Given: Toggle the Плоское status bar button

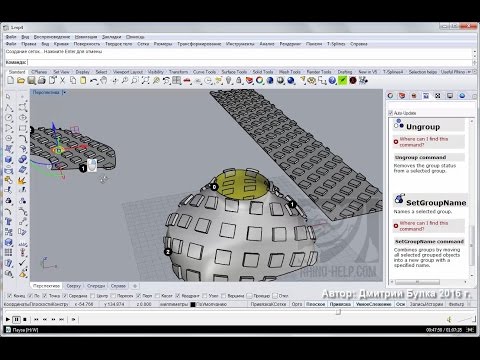Looking at the screenshot, I should [315, 304].
